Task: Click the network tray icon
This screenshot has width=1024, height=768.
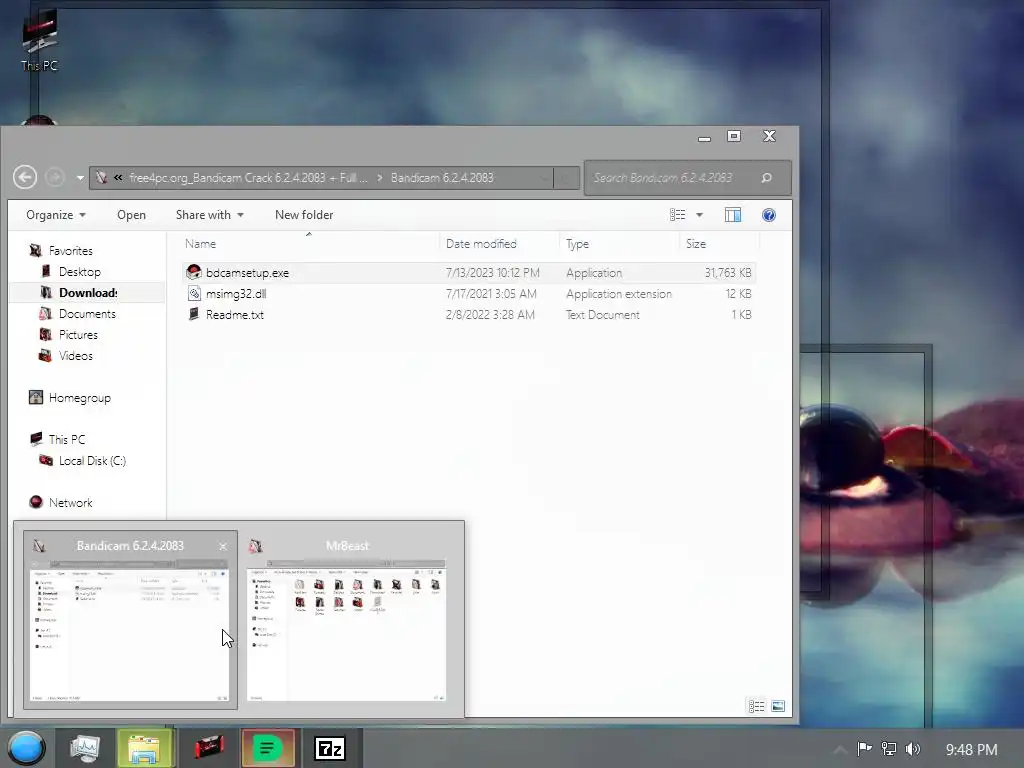Action: pos(889,748)
